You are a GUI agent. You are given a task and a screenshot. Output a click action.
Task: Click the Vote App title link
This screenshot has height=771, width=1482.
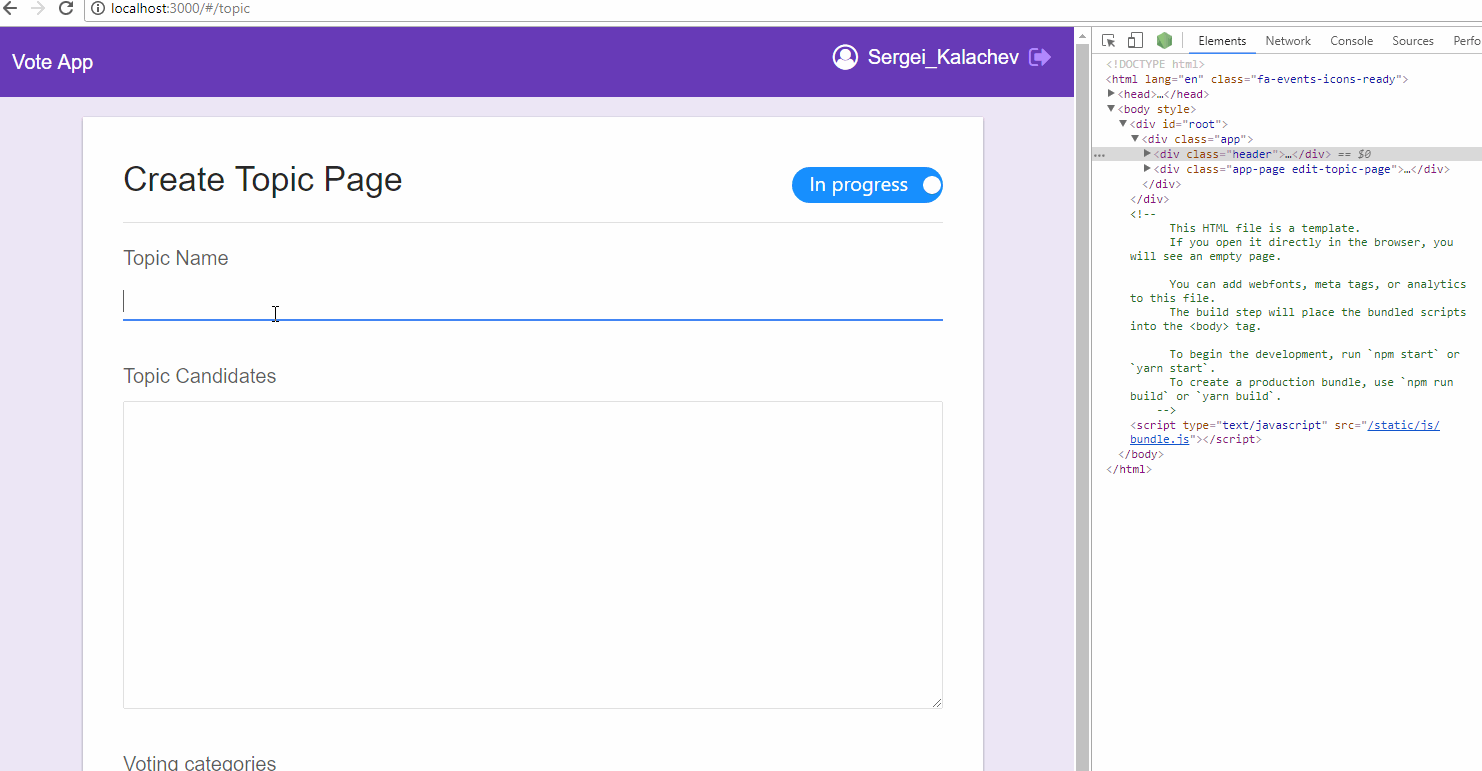52,62
